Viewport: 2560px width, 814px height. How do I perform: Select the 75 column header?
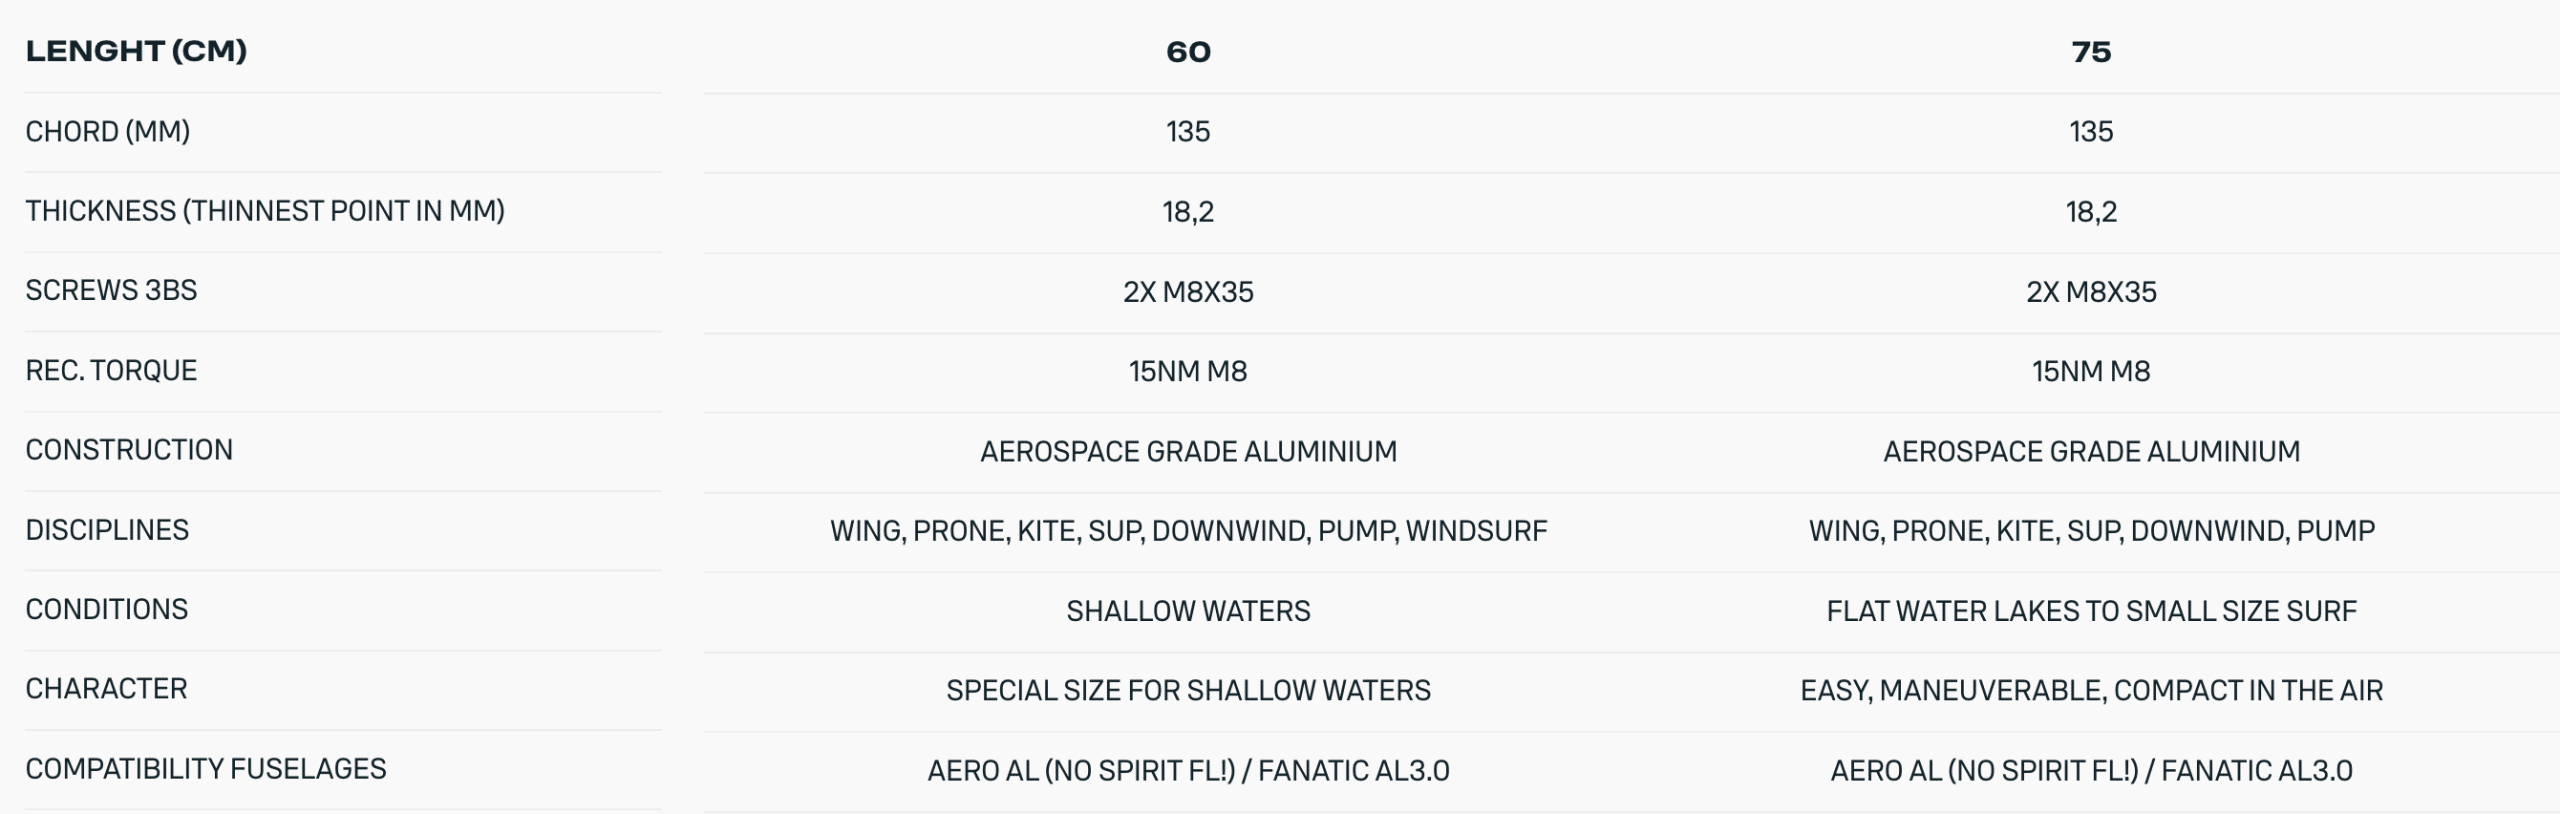tap(2091, 52)
